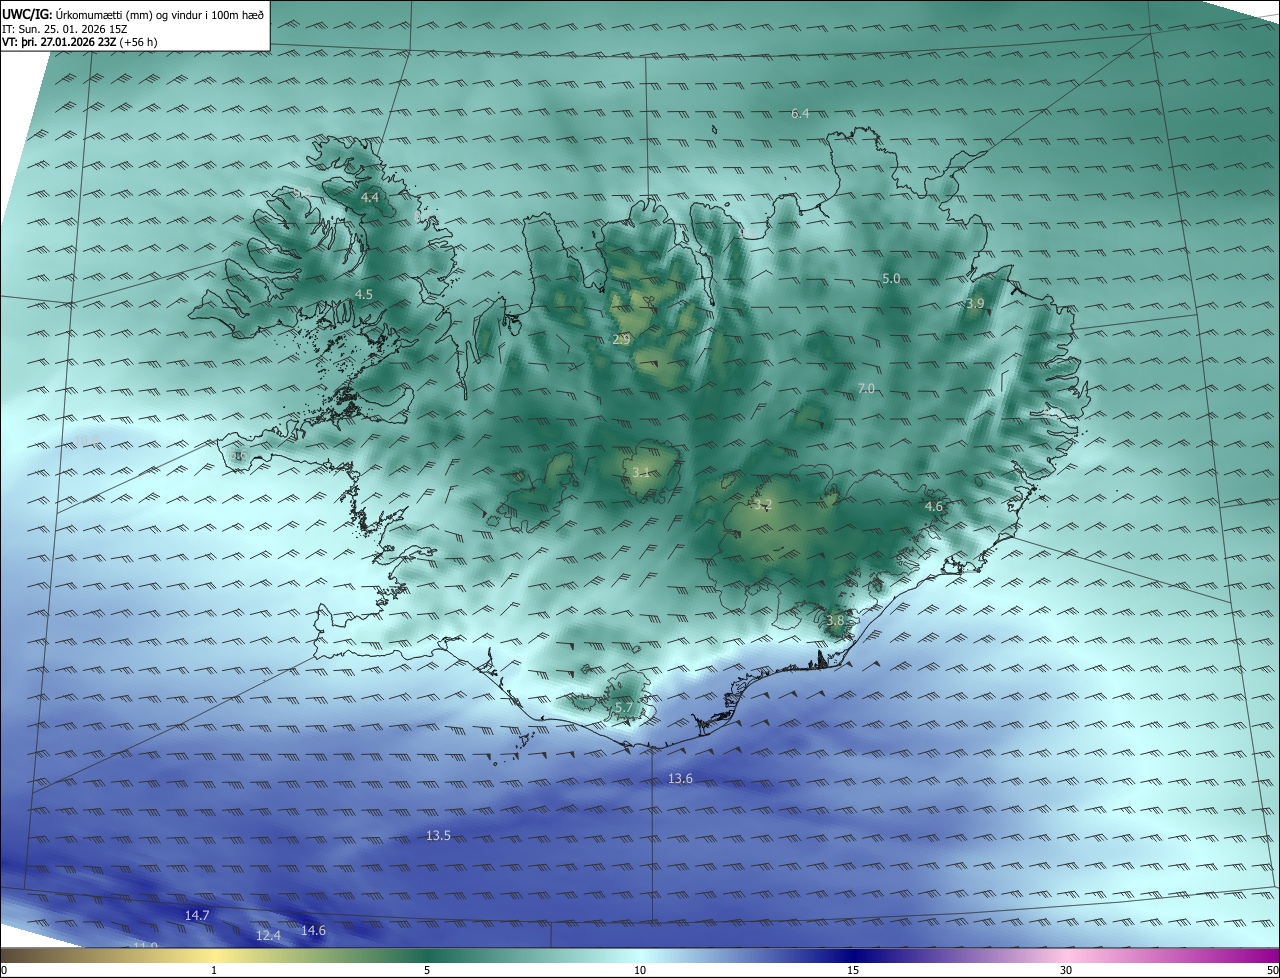
Task: Click the colour scale label 10
Action: (x=640, y=970)
